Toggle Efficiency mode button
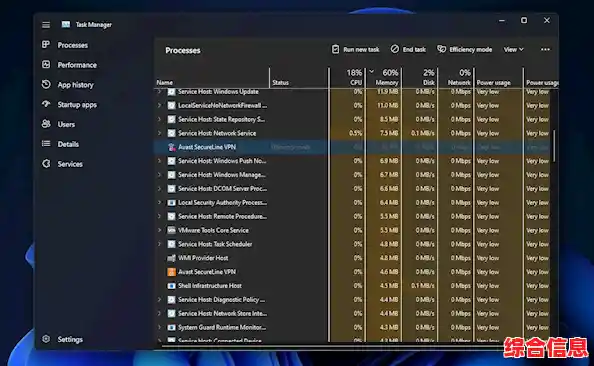The width and height of the screenshot is (594, 366). [464, 50]
